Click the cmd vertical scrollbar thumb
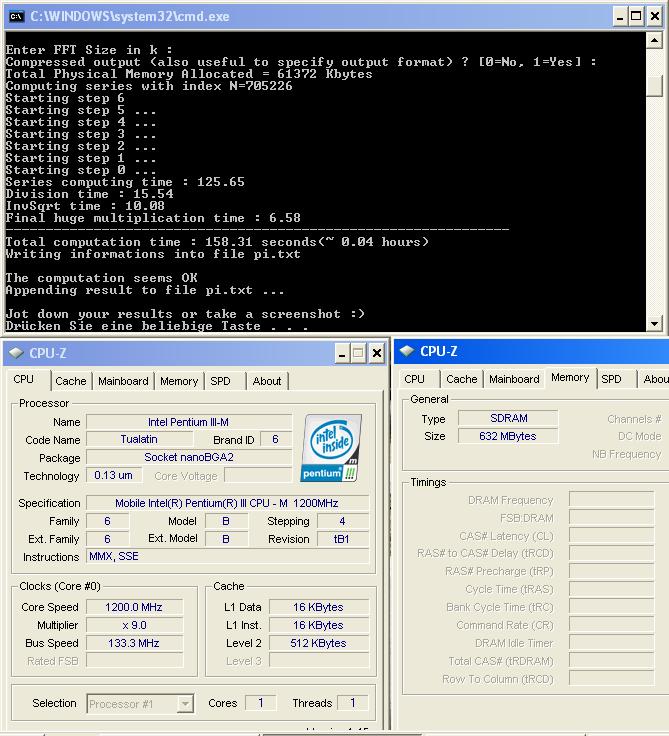The height and width of the screenshot is (736, 669). [654, 85]
